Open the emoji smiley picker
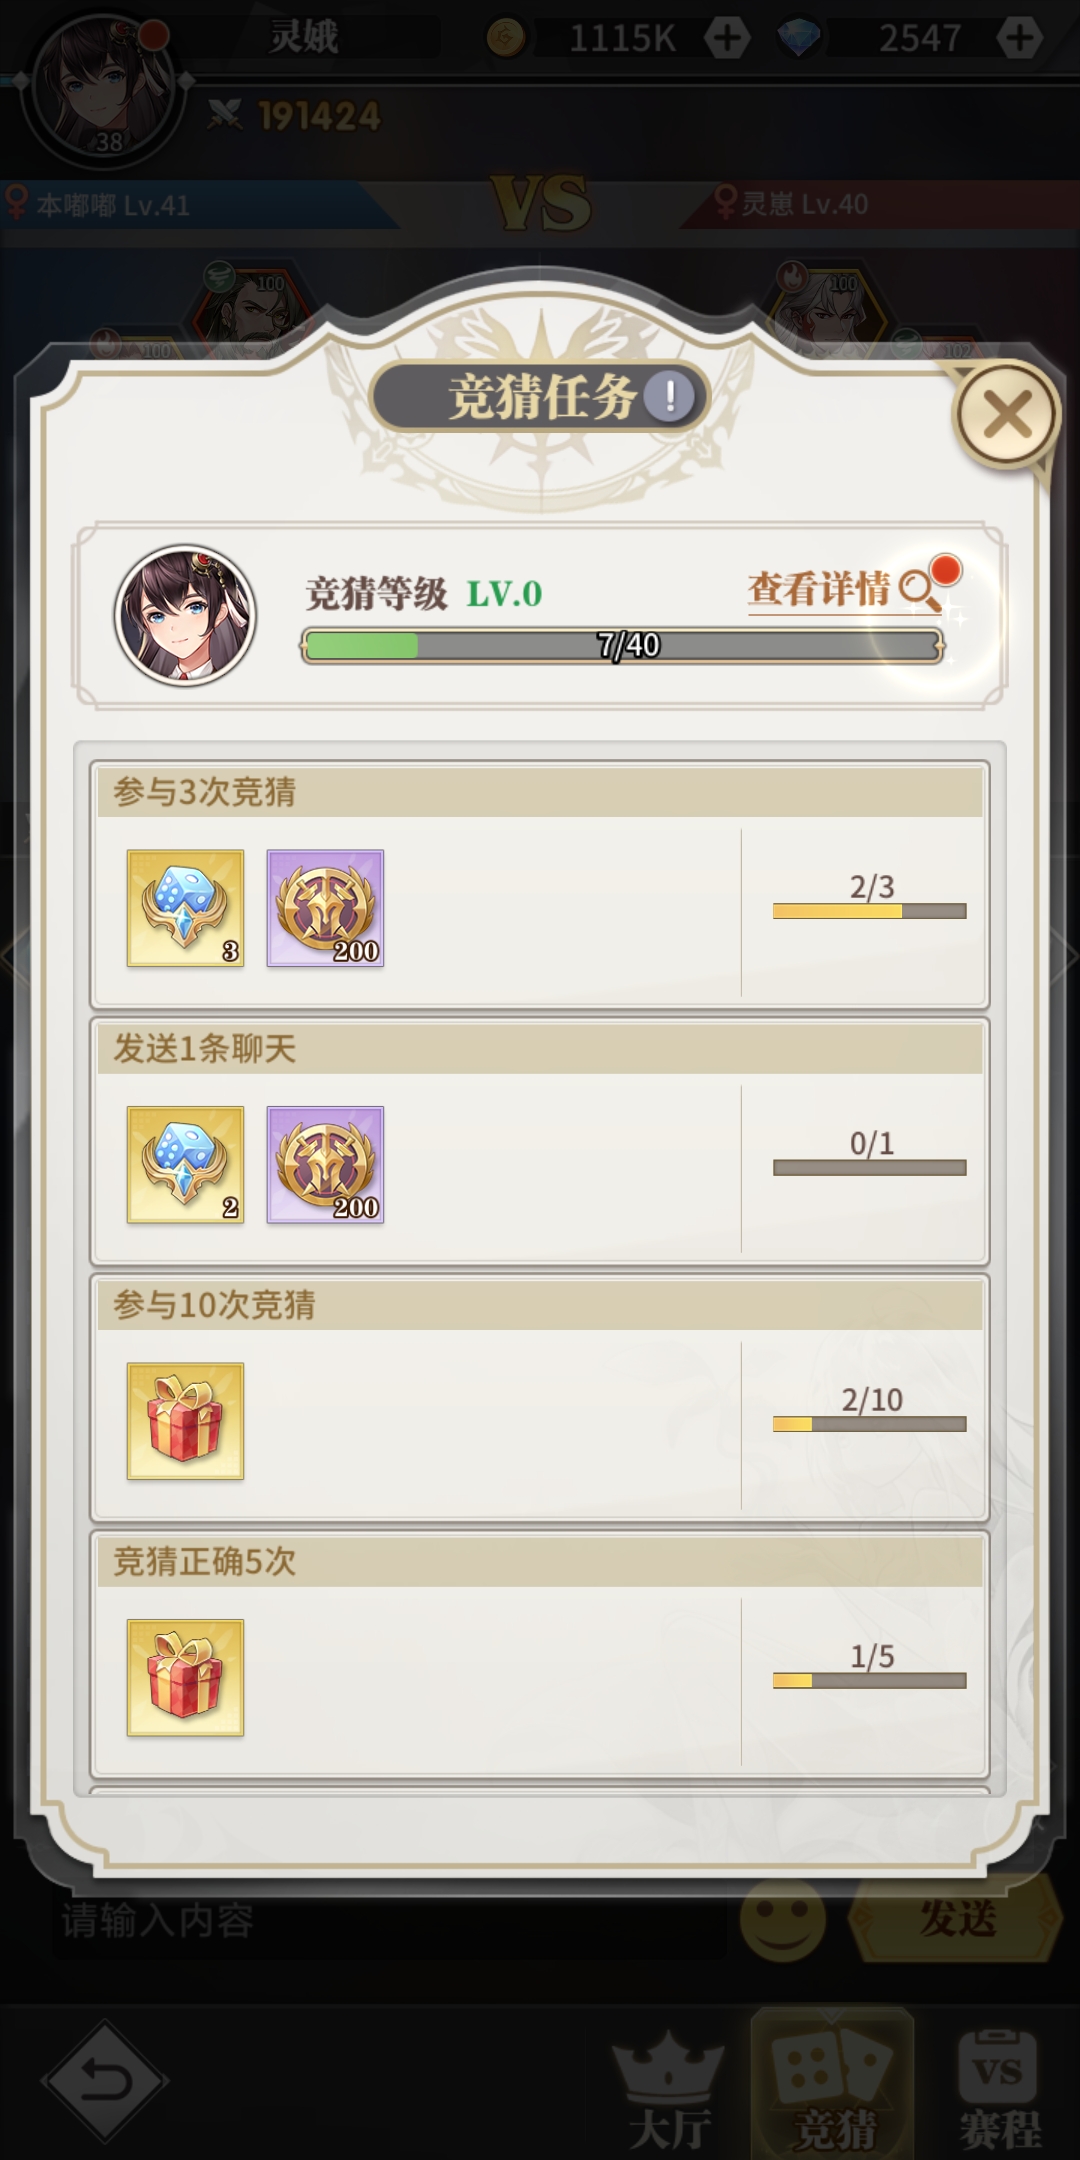This screenshot has width=1080, height=2160. pos(783,1918)
